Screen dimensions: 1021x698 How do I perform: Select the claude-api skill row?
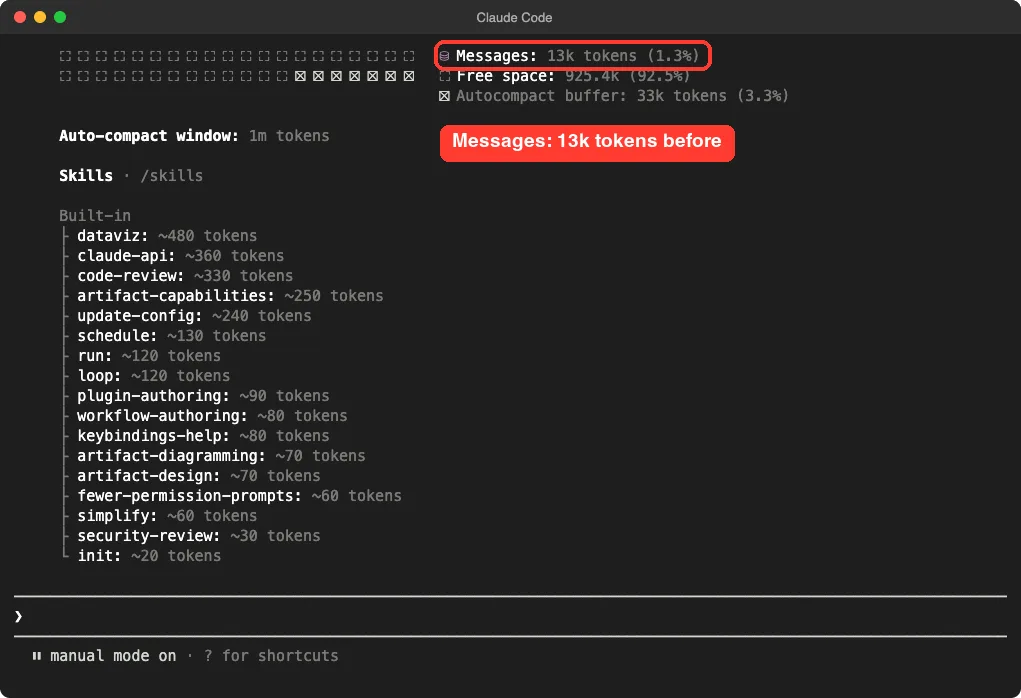[180, 256]
